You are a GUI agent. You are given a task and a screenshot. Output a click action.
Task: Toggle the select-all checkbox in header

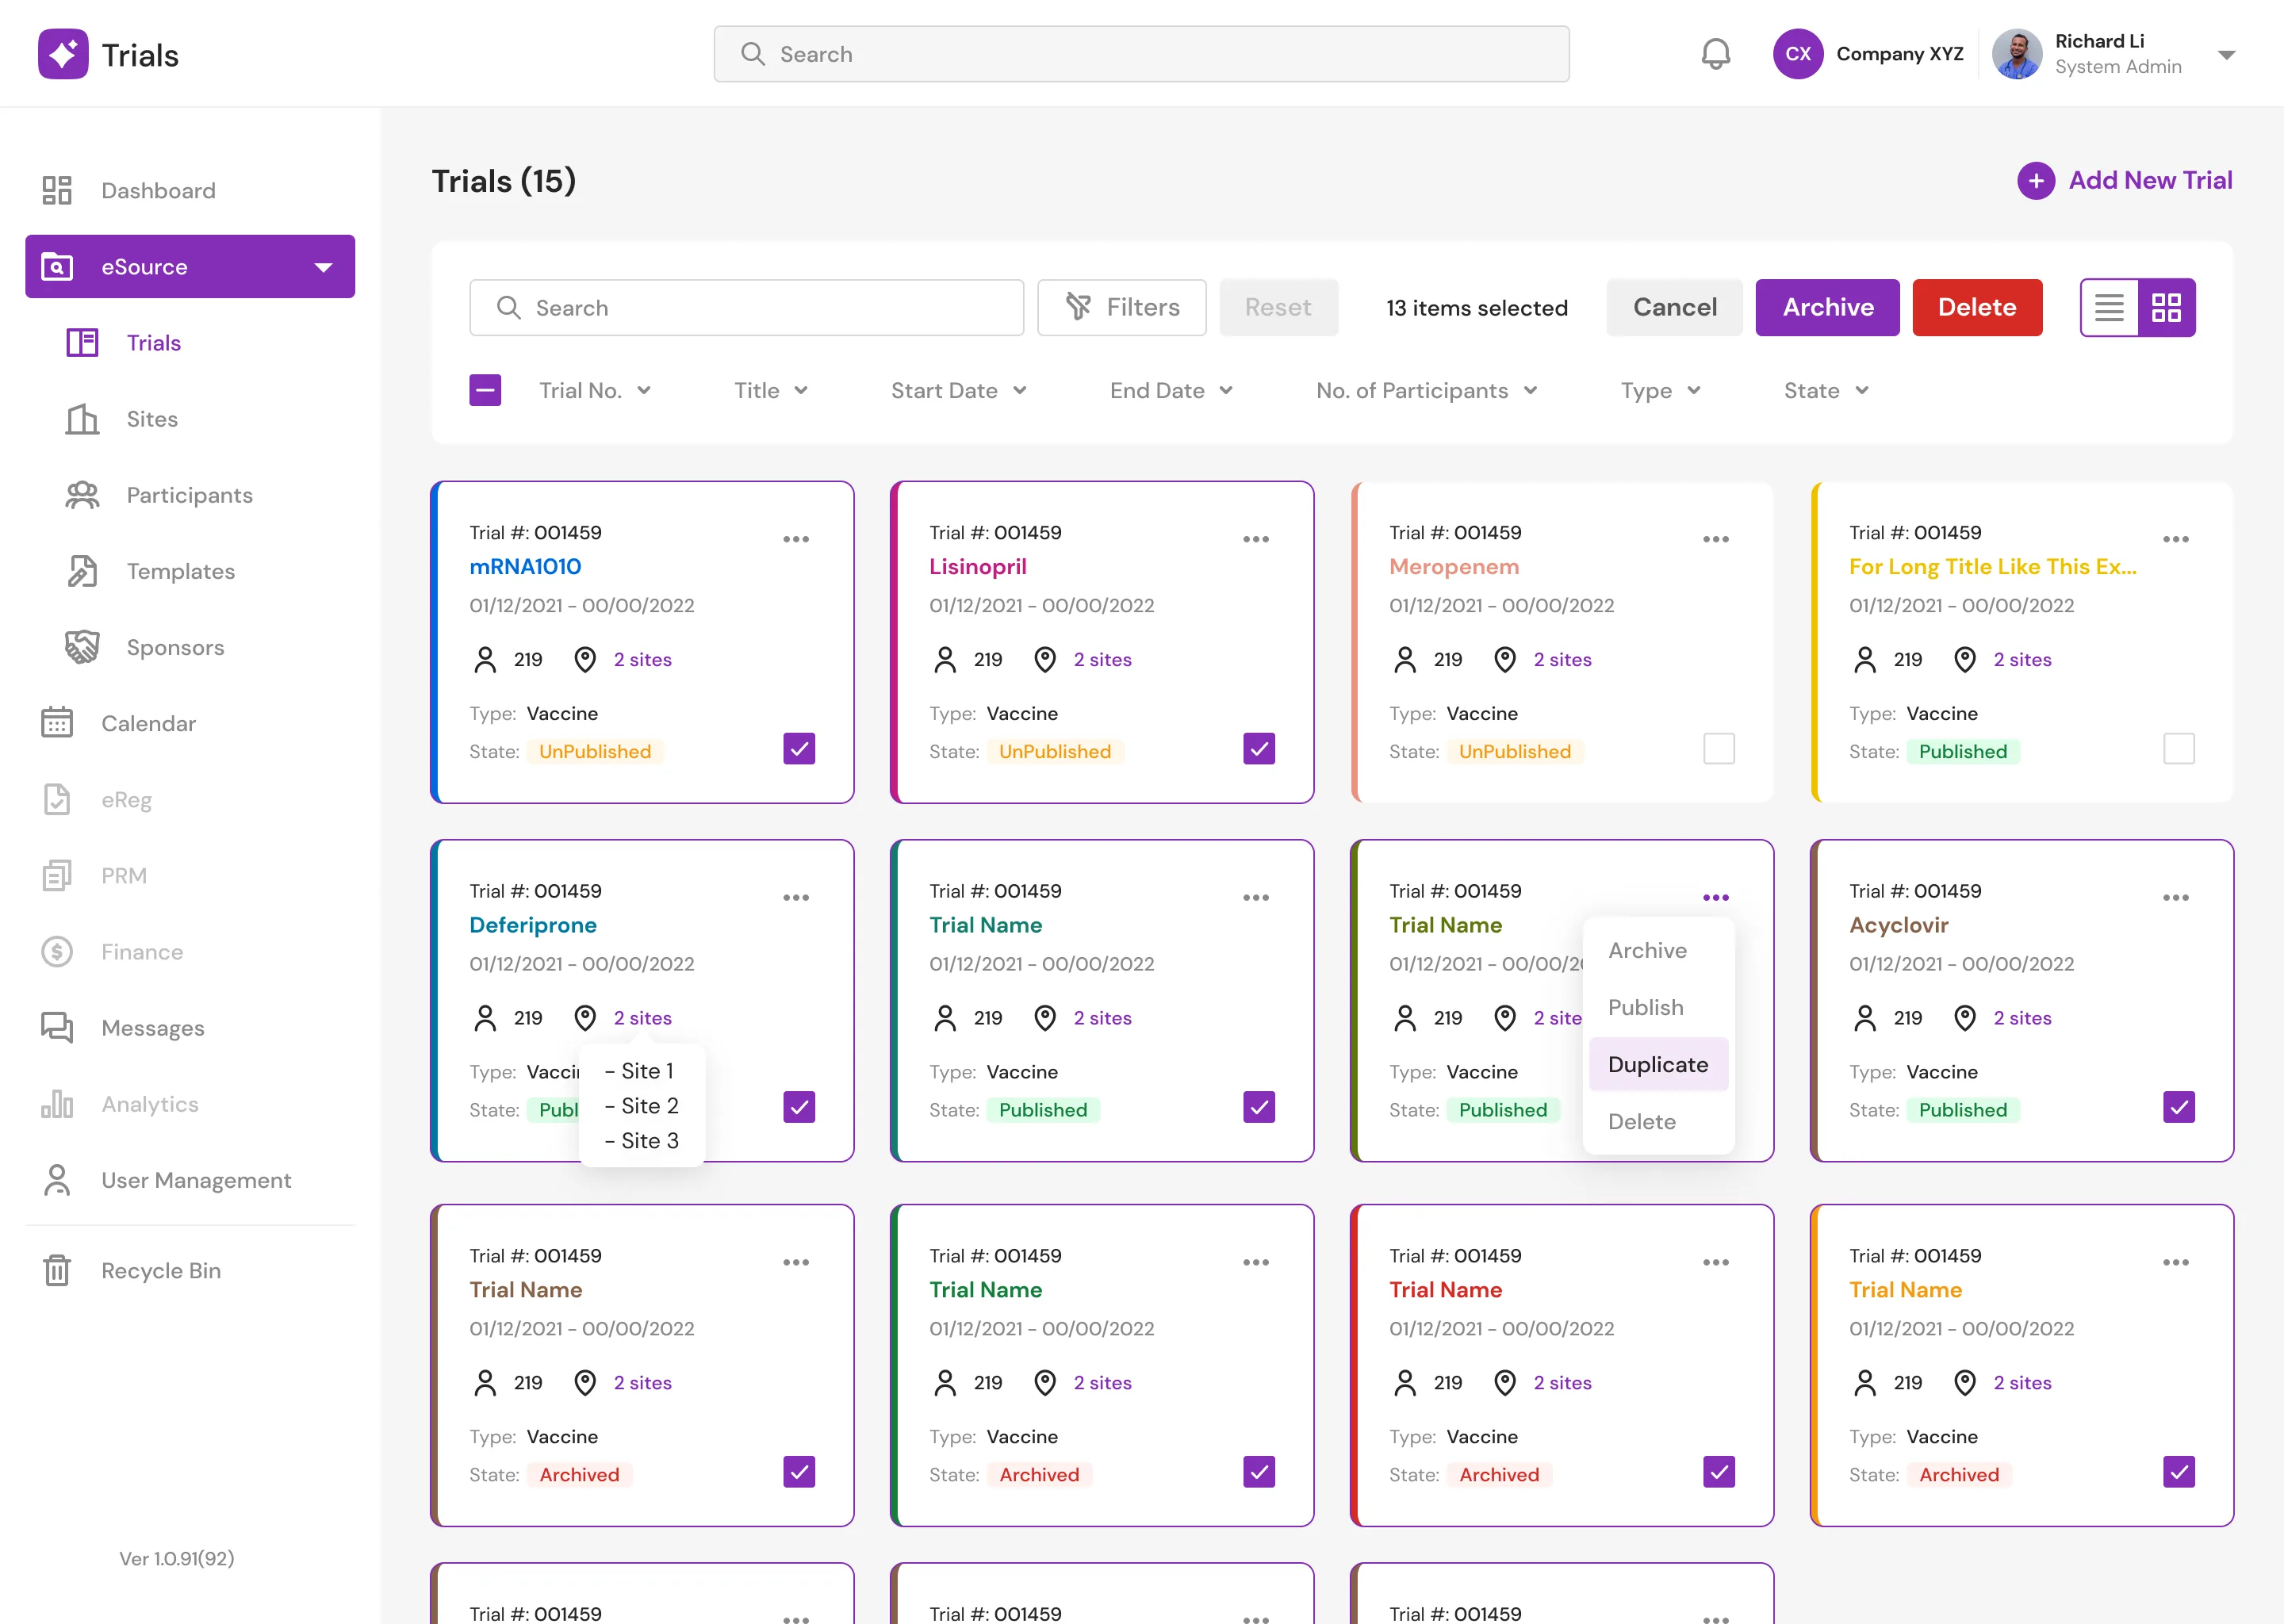pos(485,390)
